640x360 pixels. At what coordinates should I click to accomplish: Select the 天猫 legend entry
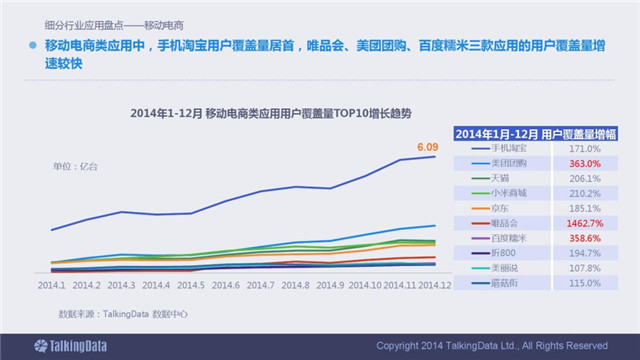pyautogui.click(x=490, y=178)
